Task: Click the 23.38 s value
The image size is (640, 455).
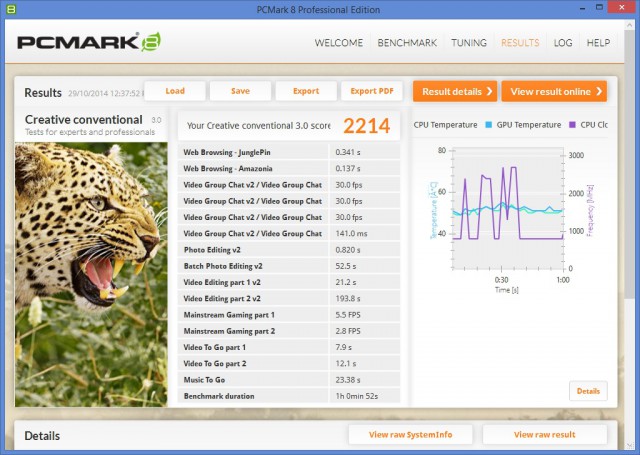Action: tap(348, 380)
